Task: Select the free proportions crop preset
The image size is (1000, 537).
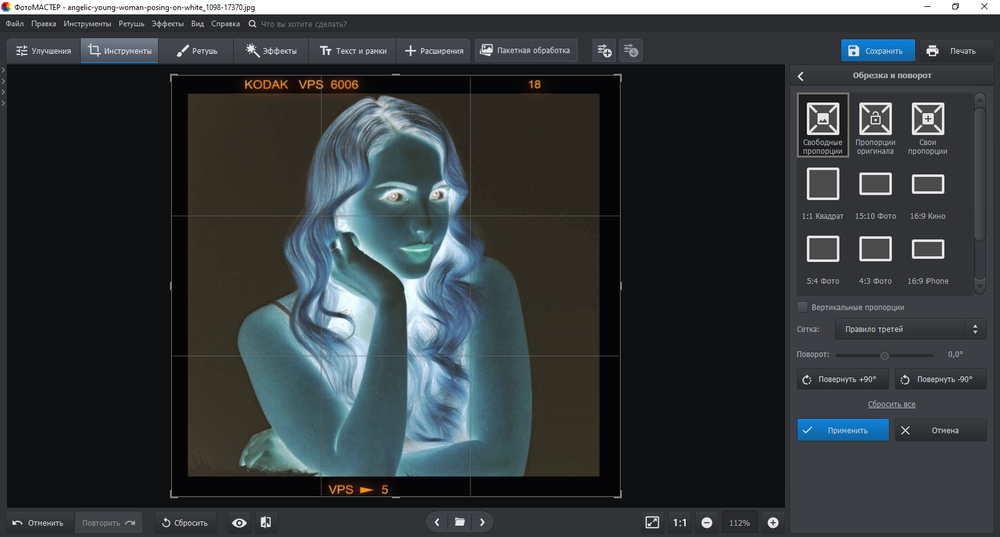Action: 823,120
